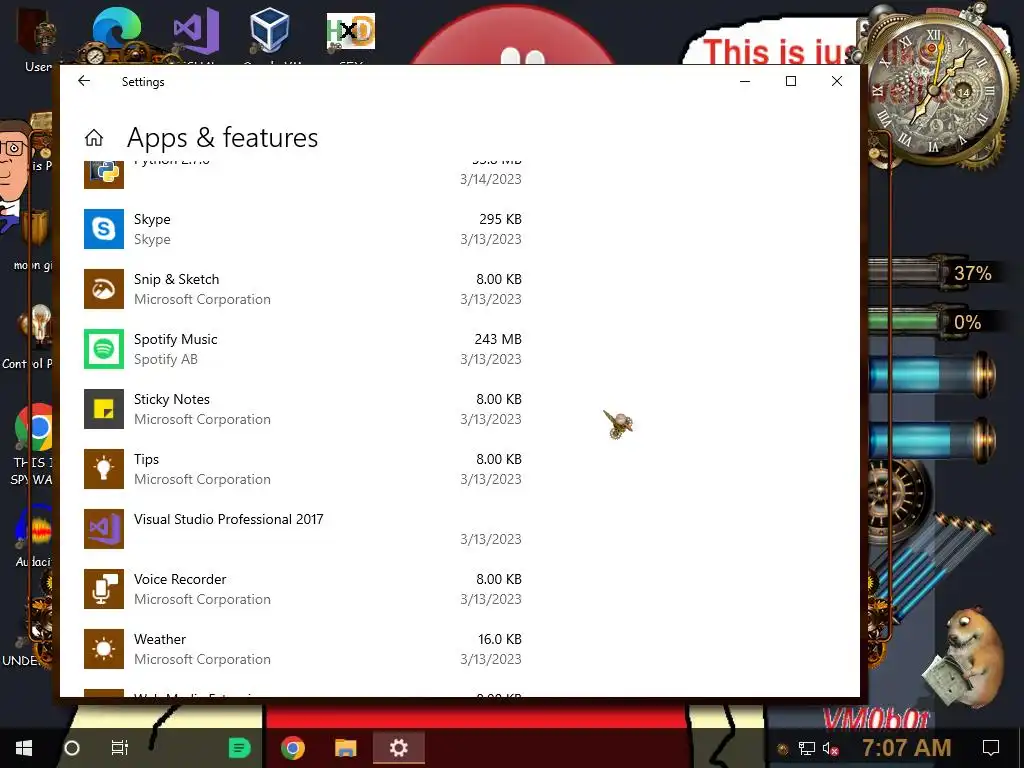Screen dimensions: 1024x768
Task: Open the HxD desktop shortcut
Action: click(351, 33)
